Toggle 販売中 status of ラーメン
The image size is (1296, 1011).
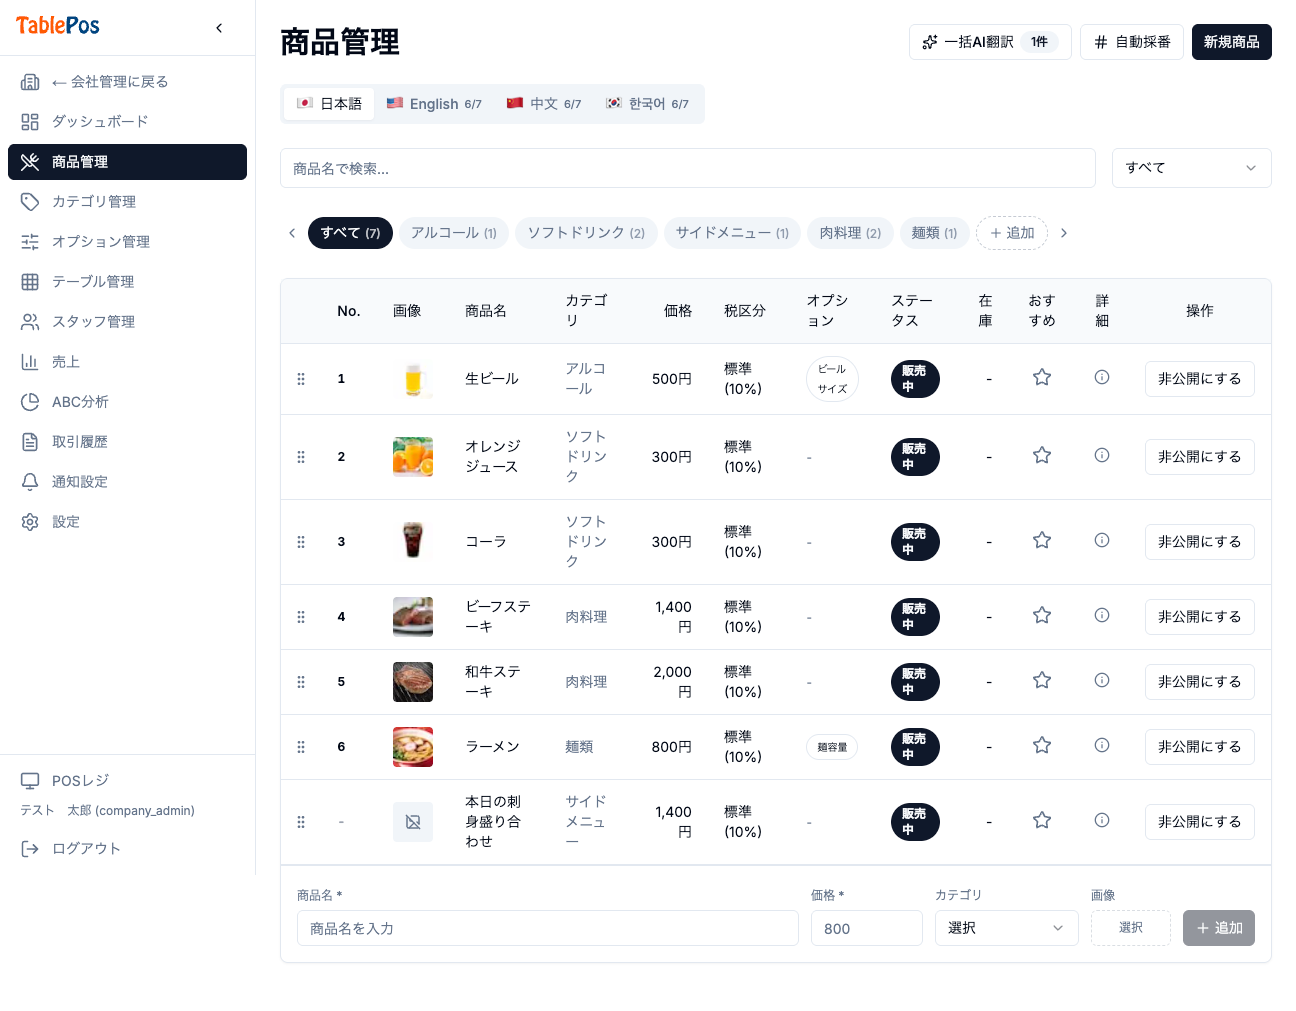coord(915,747)
